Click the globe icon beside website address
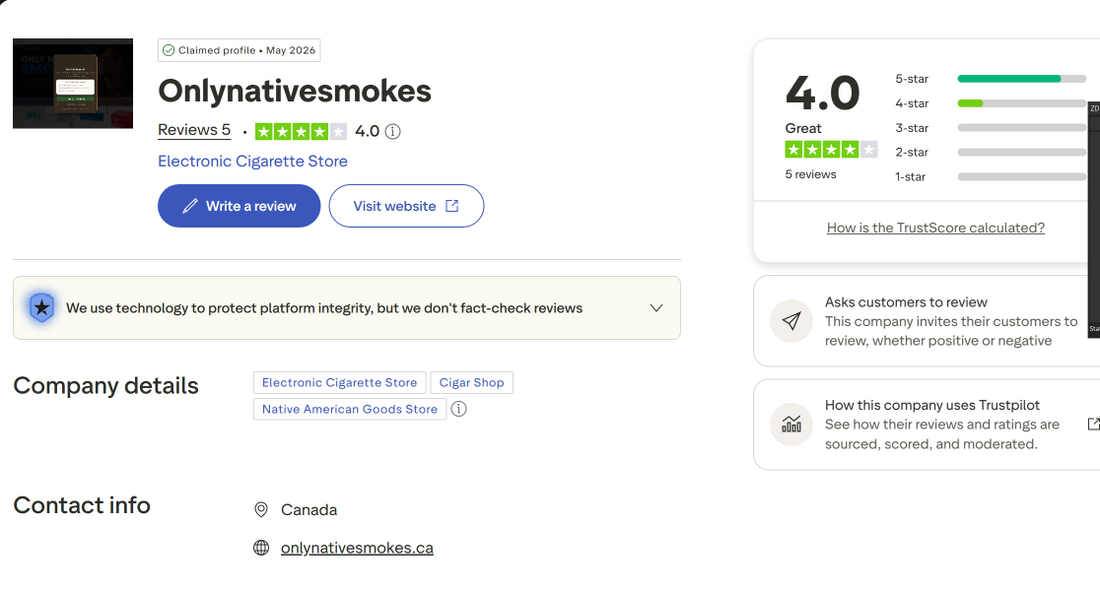 pos(261,548)
